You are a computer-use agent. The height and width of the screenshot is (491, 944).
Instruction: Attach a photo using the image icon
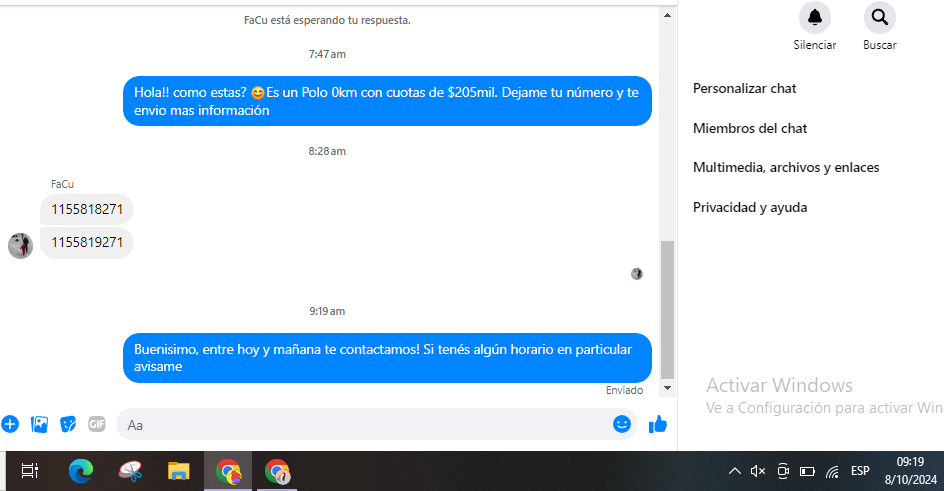(40, 424)
